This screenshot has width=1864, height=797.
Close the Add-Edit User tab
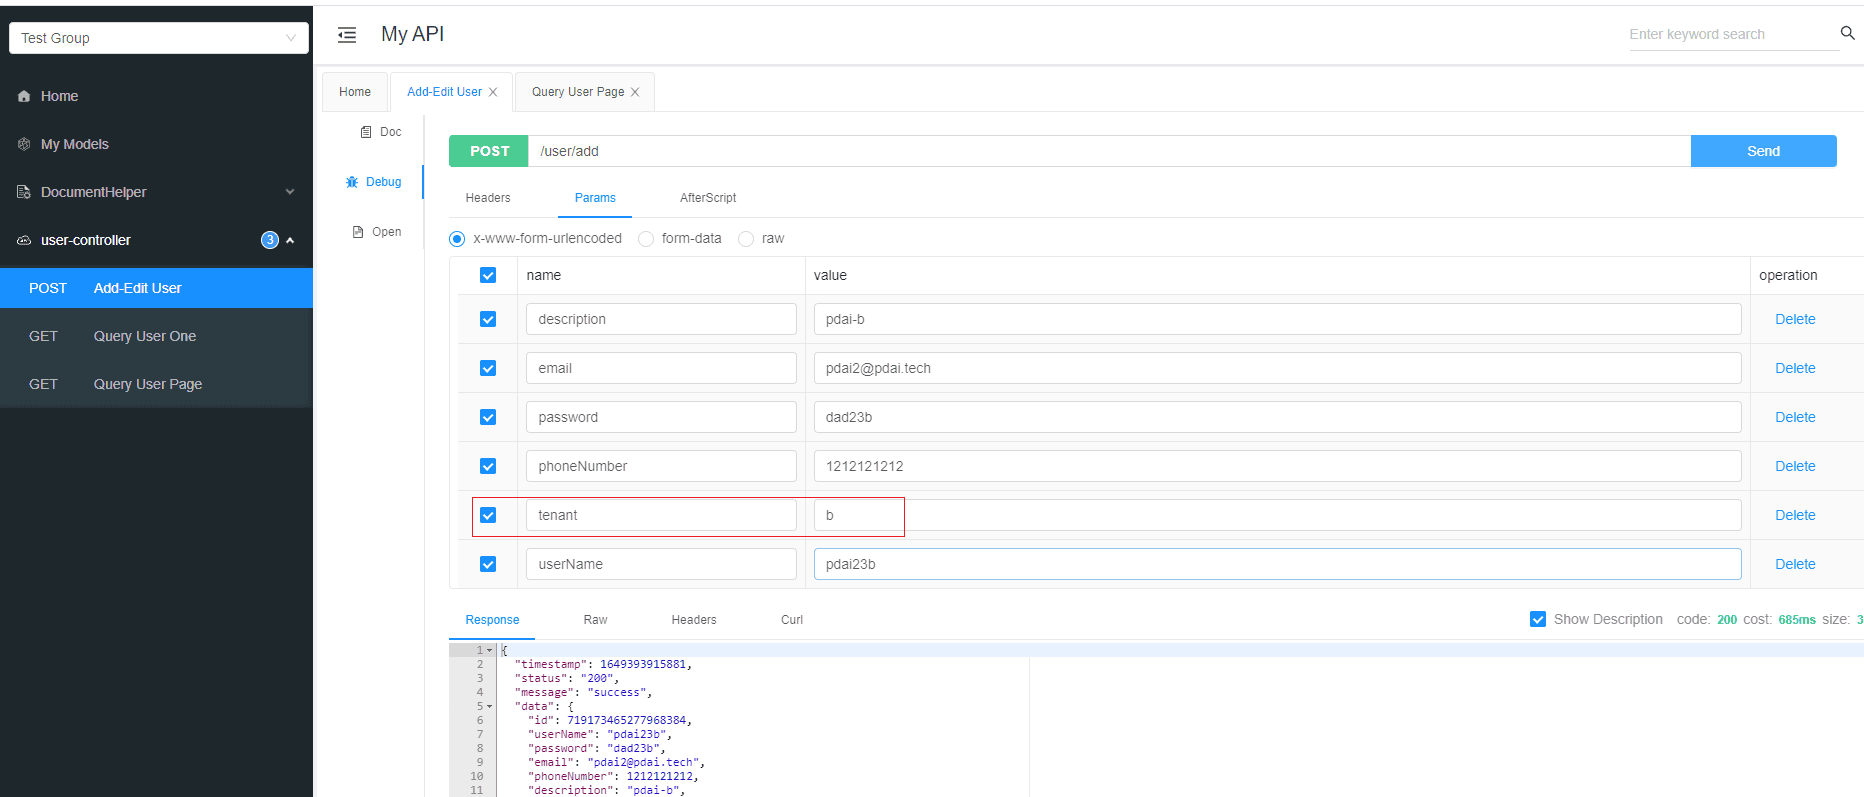click(493, 92)
